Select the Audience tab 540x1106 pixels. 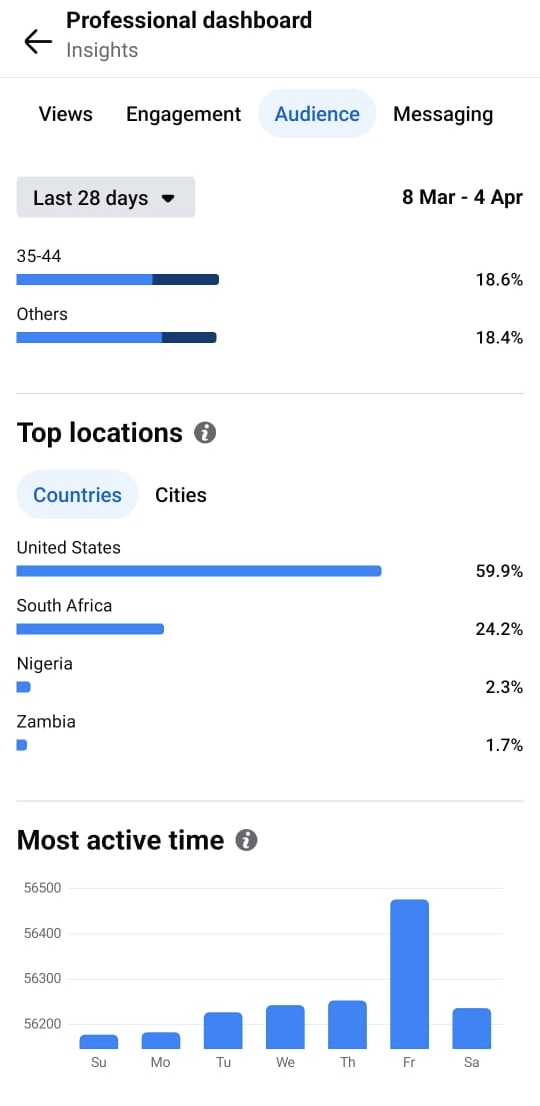(x=317, y=114)
